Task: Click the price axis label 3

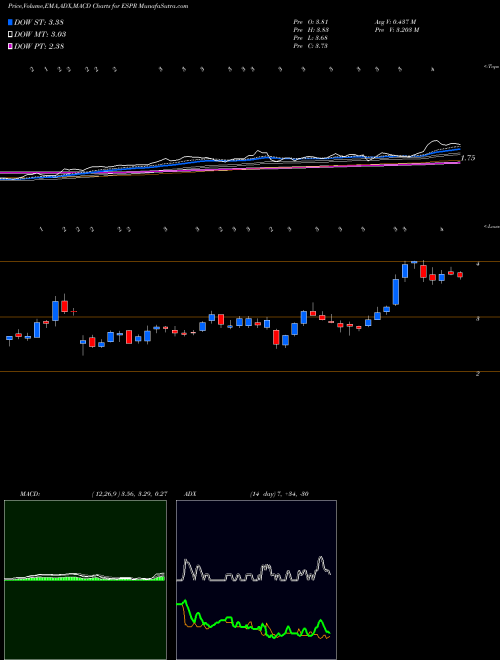Action: (478, 319)
